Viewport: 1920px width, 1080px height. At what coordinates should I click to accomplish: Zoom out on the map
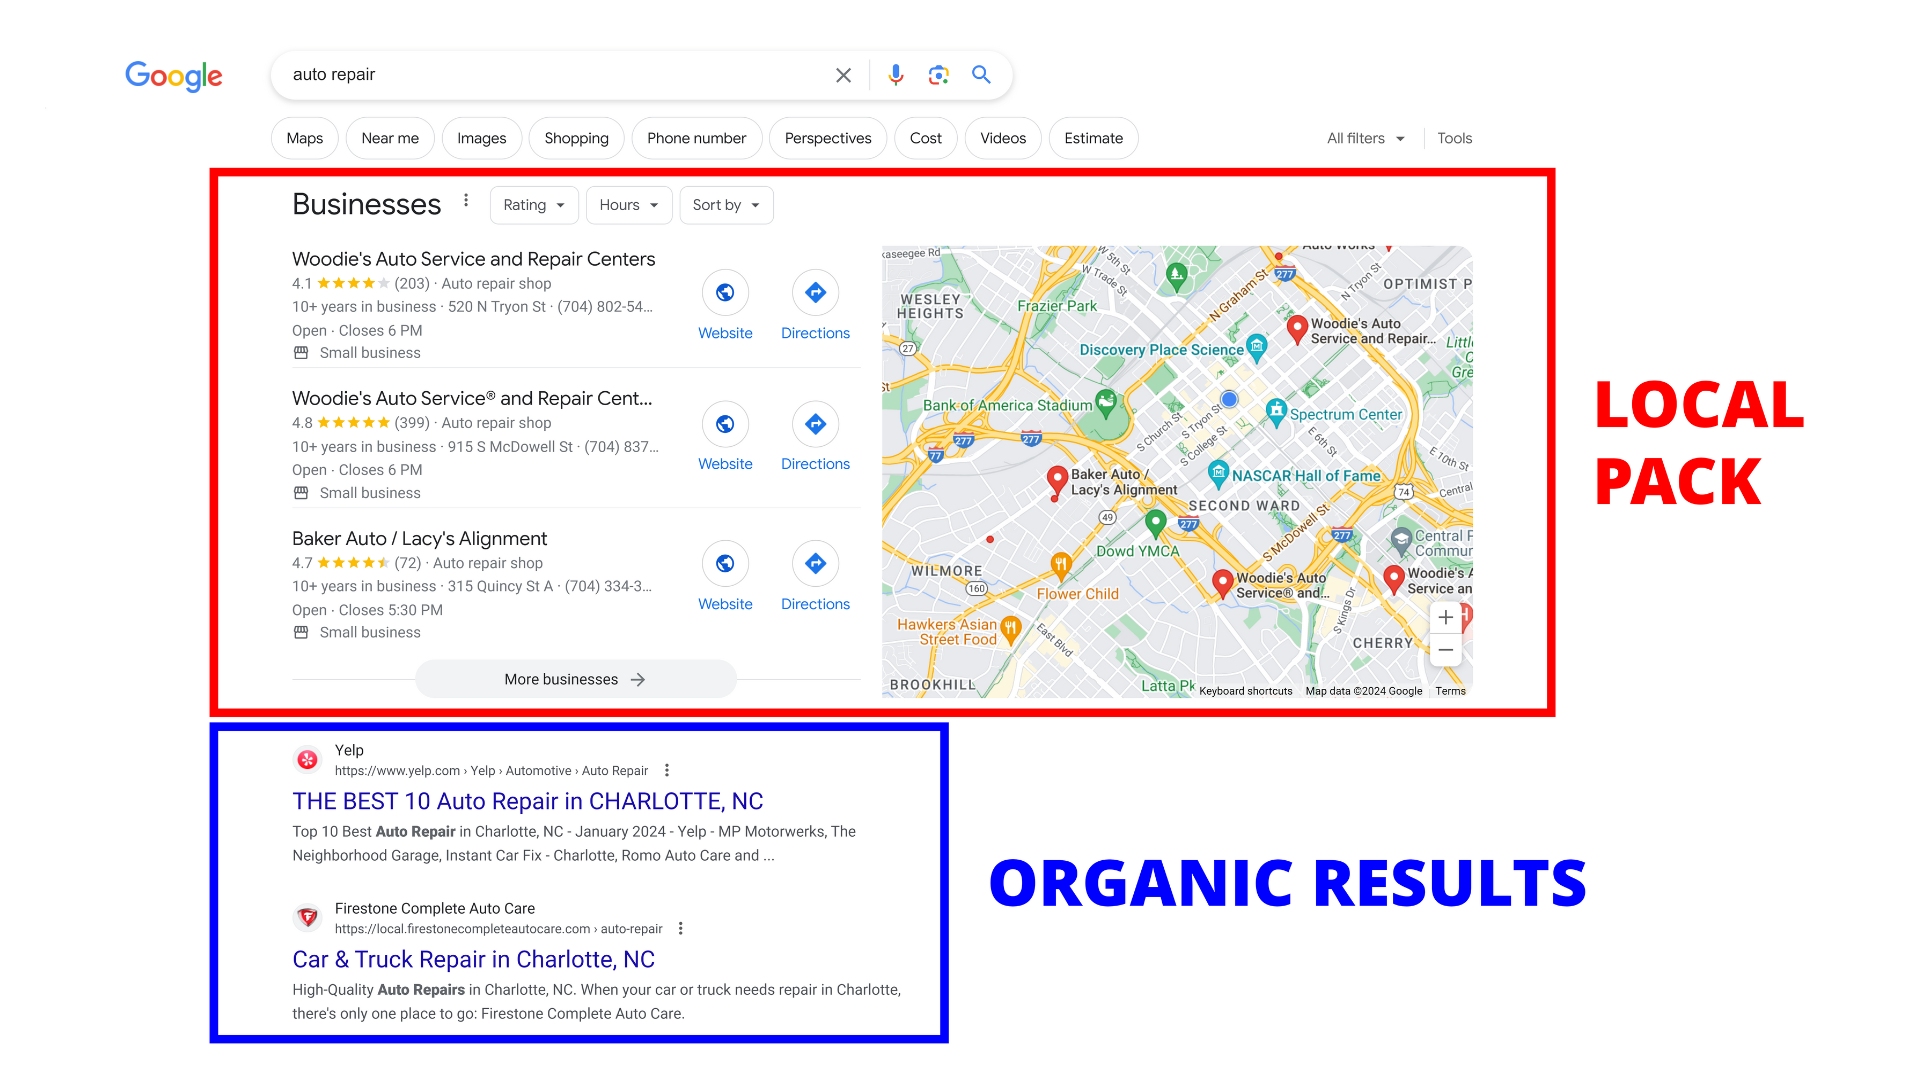point(1446,650)
